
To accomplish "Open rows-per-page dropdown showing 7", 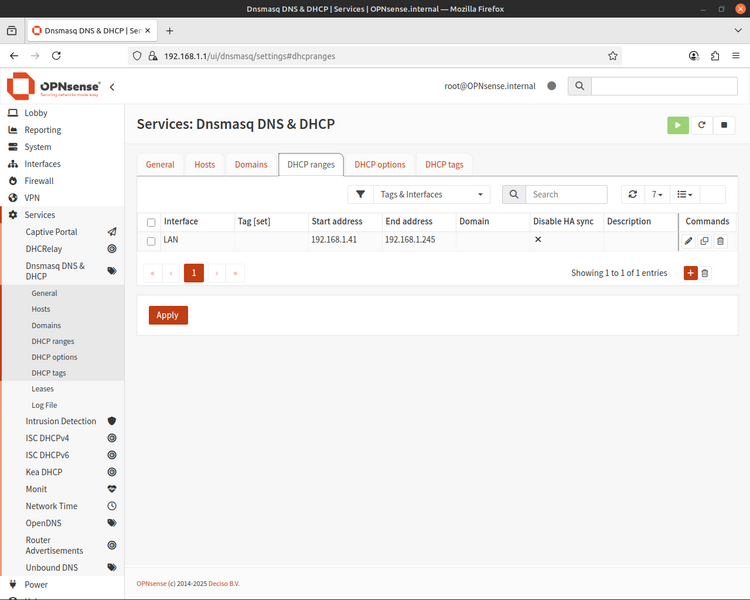I will [657, 194].
